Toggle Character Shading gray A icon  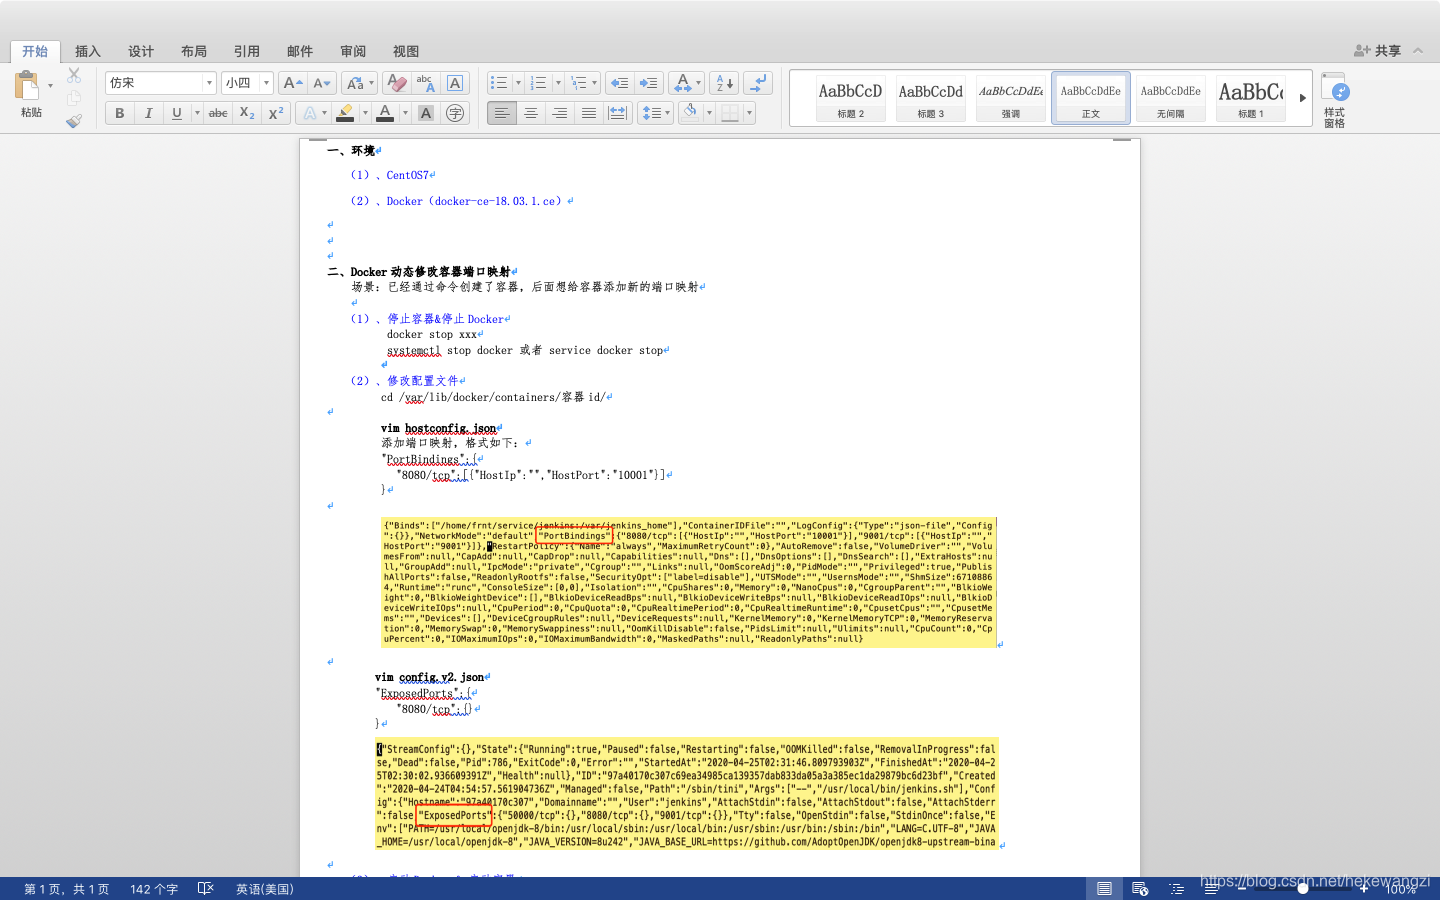(426, 113)
